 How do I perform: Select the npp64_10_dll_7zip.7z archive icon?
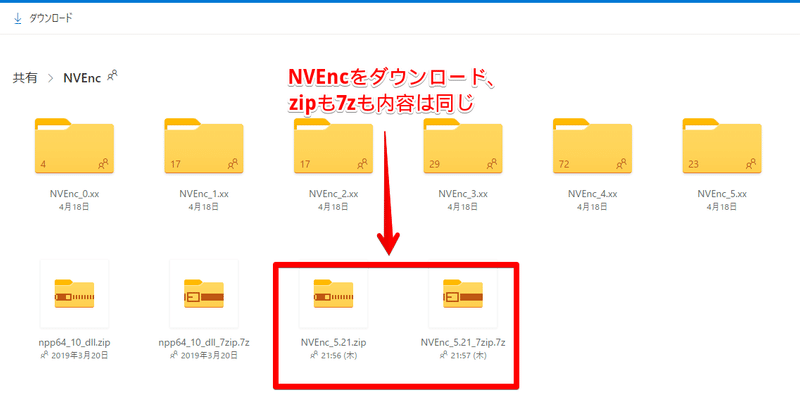(204, 294)
